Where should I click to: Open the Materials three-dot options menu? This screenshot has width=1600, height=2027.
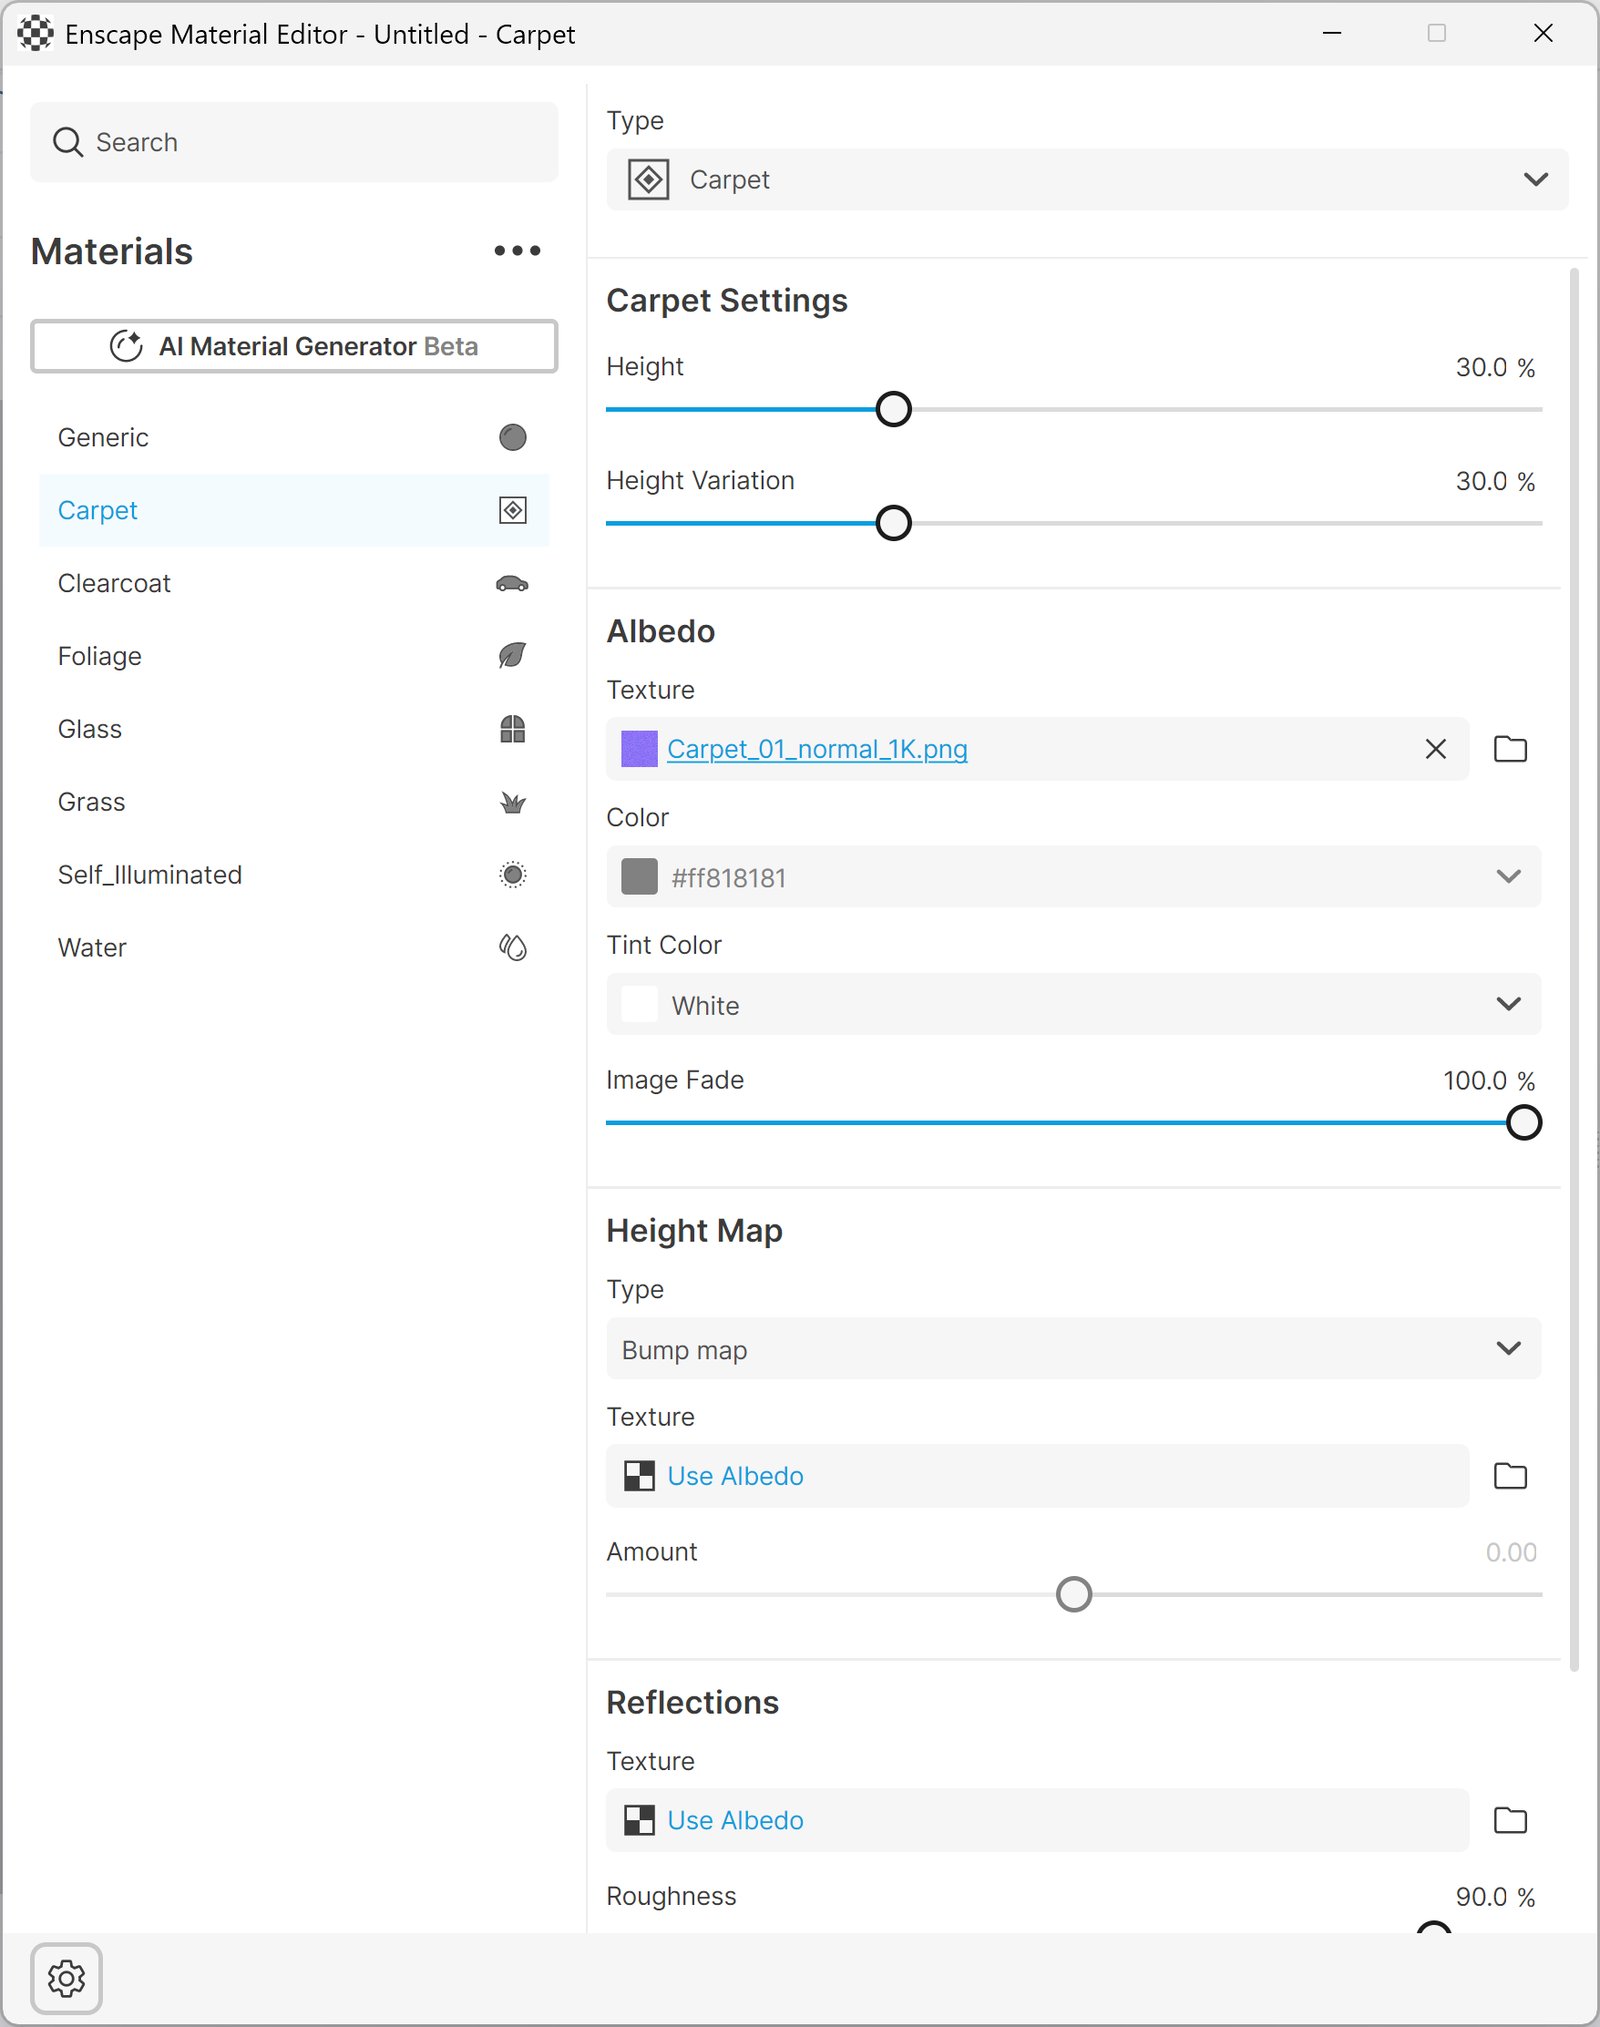pos(517,251)
